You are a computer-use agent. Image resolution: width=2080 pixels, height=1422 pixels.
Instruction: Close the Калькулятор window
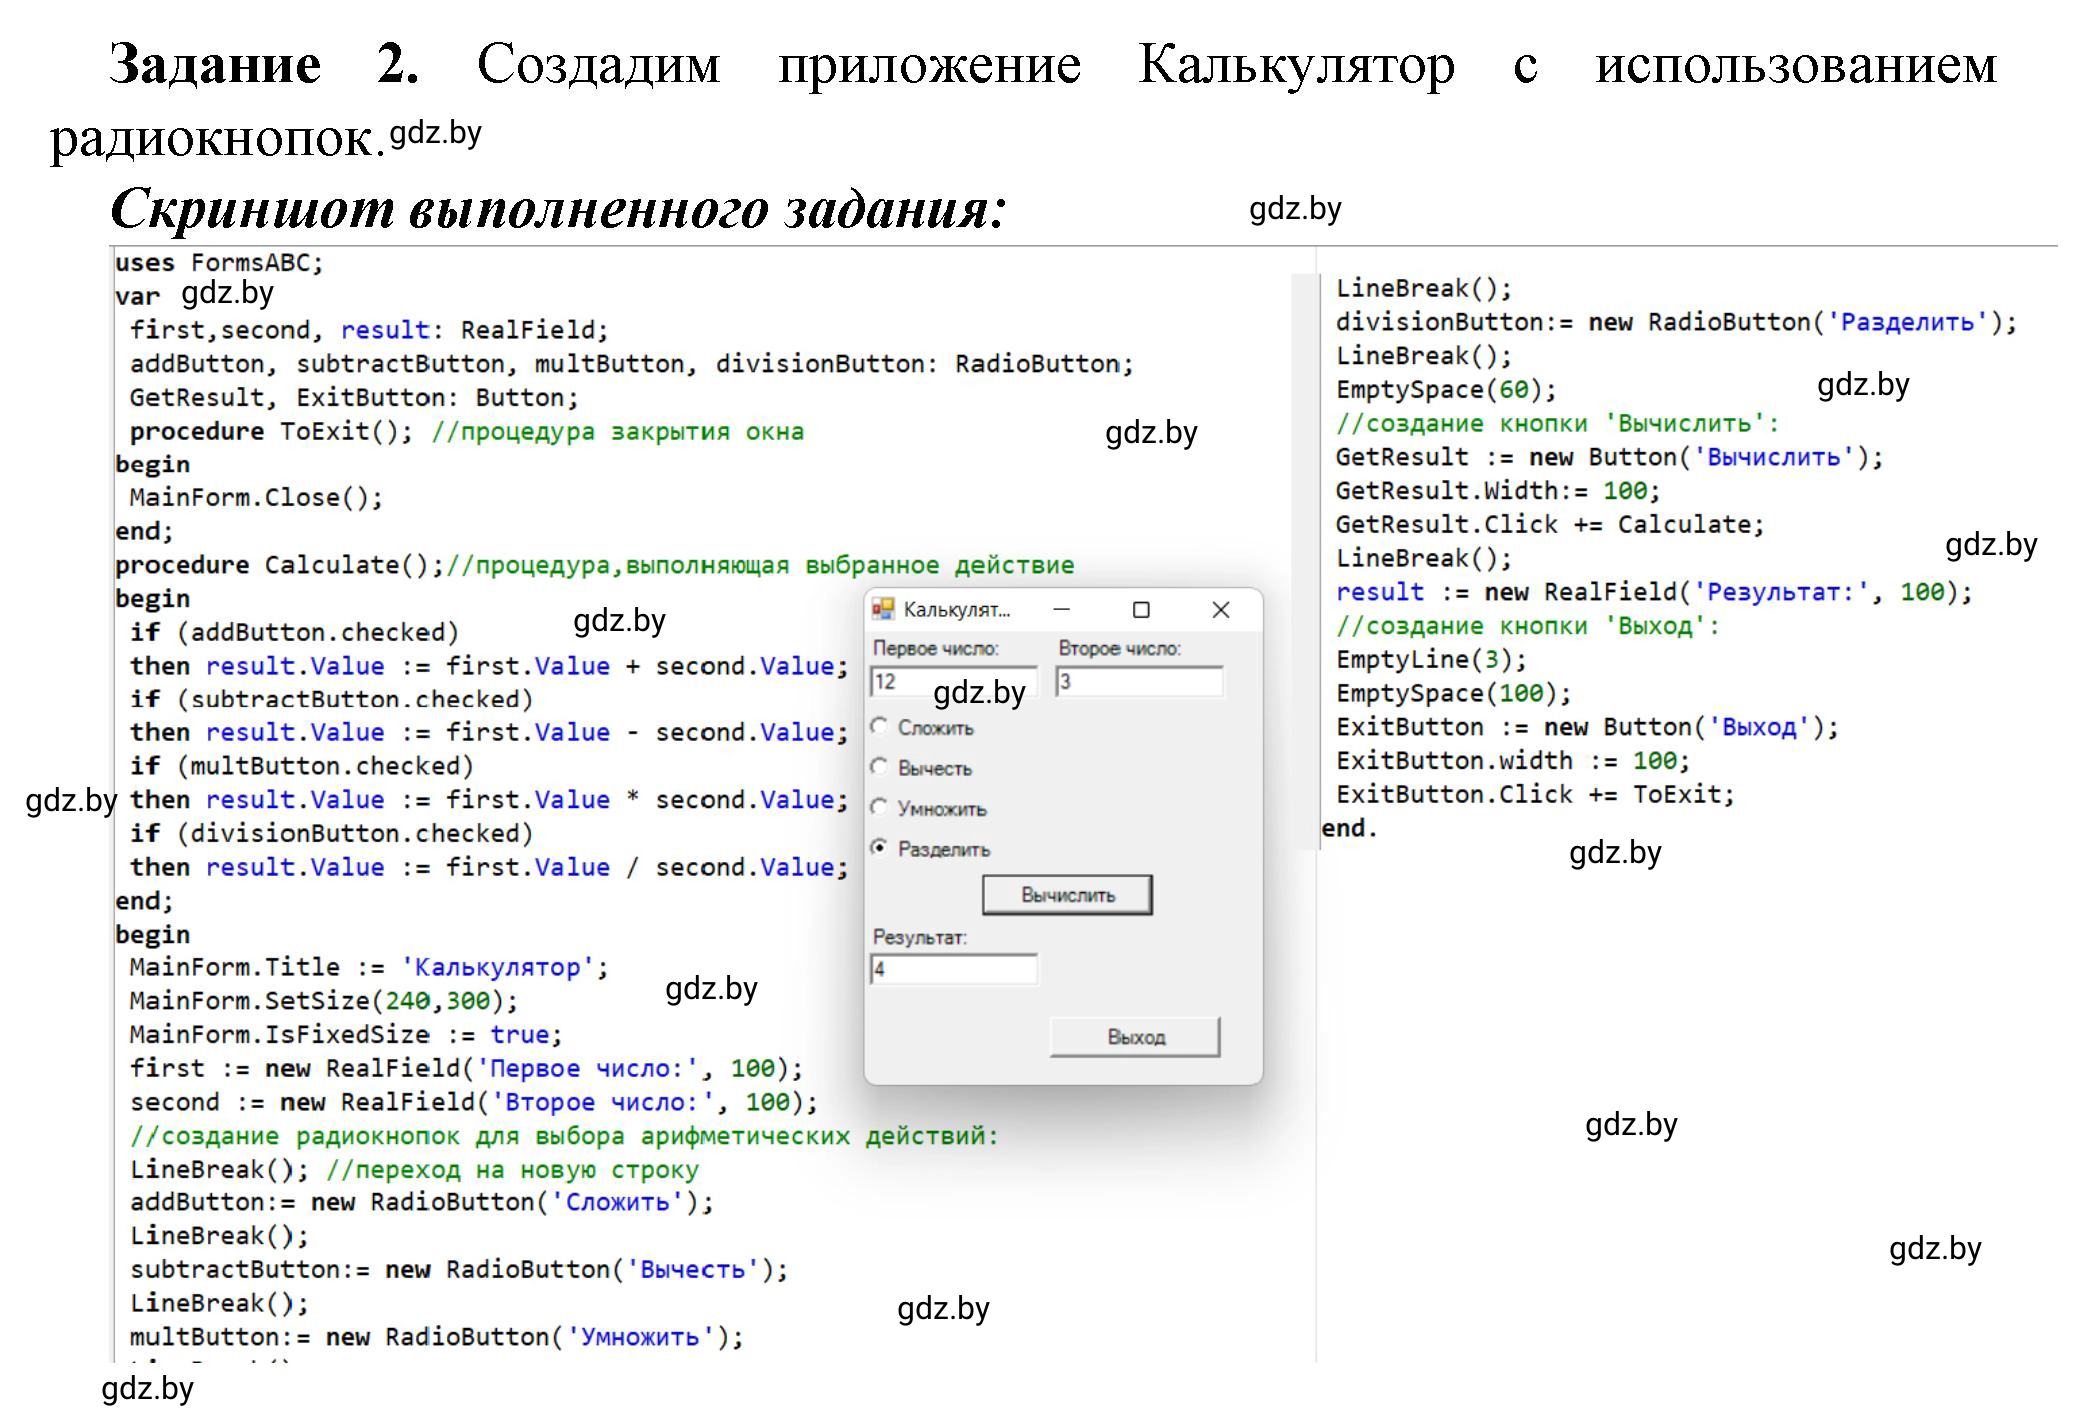(1221, 609)
